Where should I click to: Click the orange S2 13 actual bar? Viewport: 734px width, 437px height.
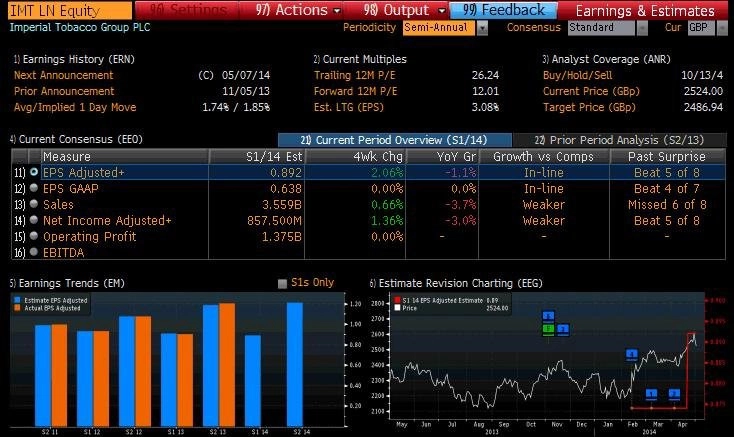tap(227, 365)
